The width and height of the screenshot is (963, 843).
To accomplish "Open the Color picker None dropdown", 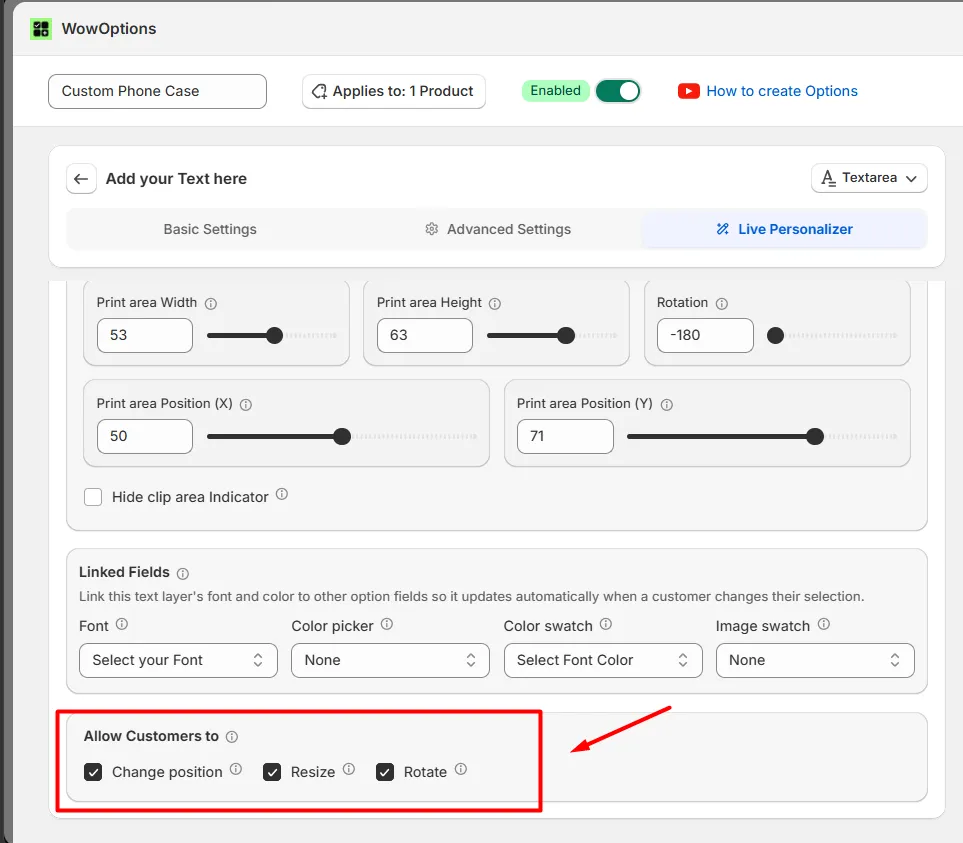I will pos(390,660).
